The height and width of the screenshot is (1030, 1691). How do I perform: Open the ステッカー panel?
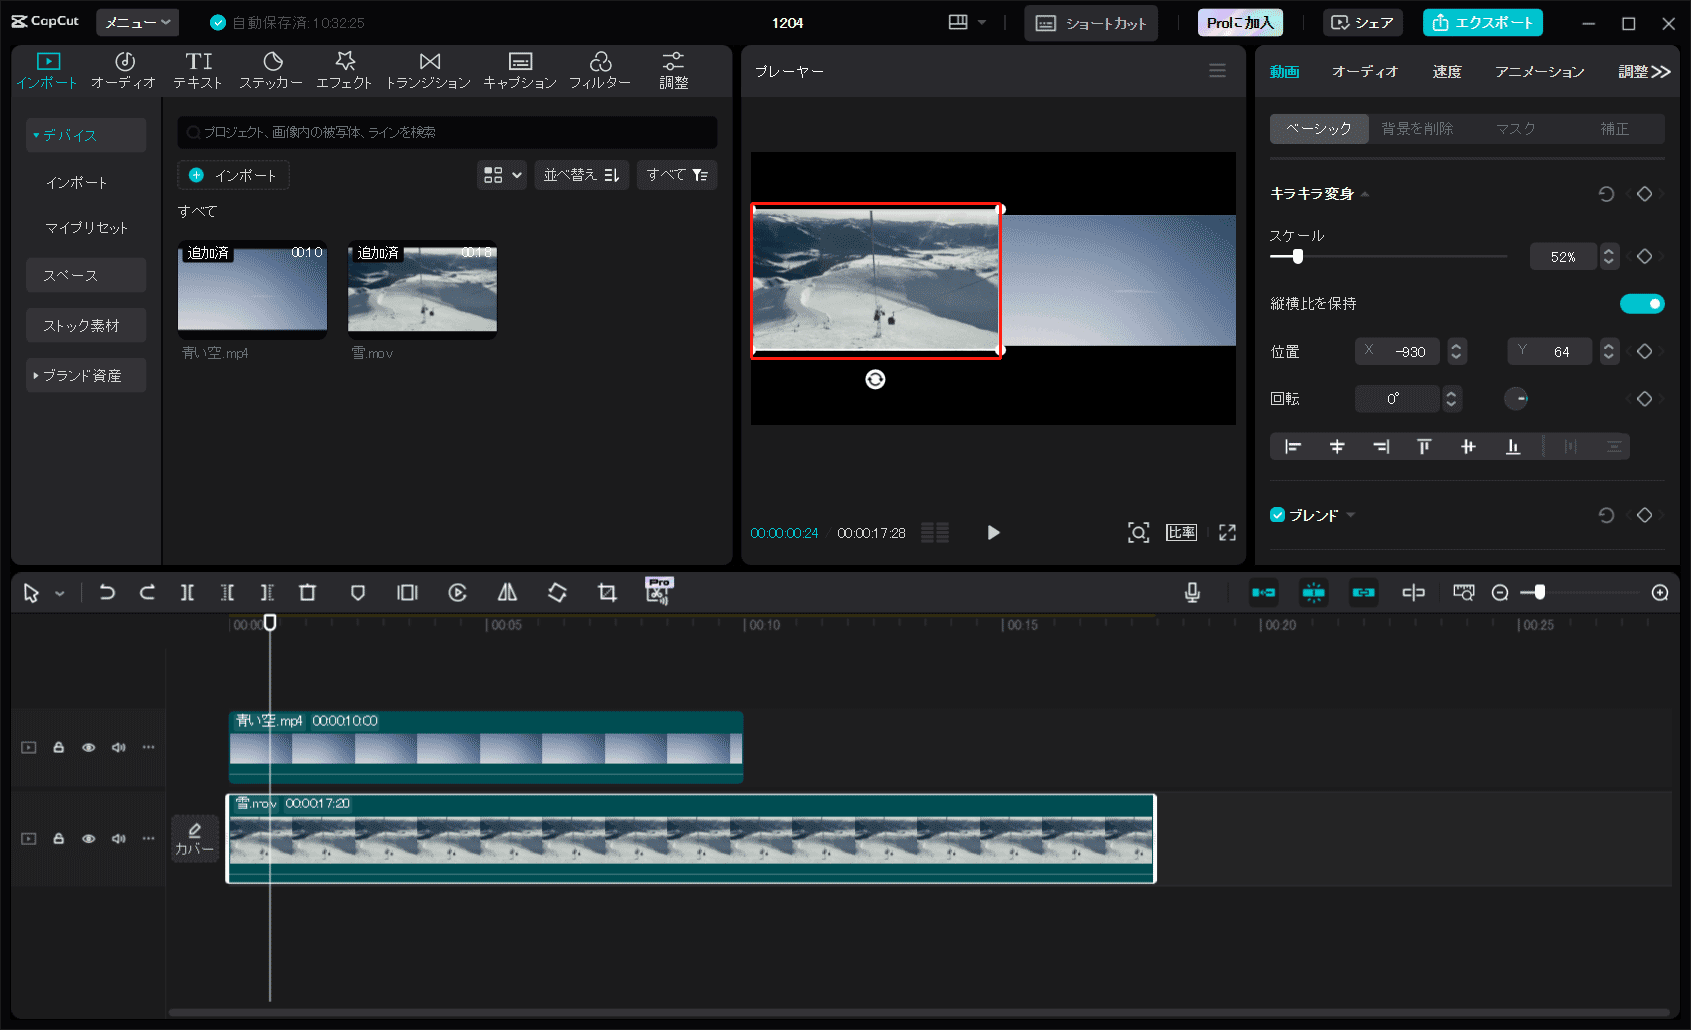270,70
